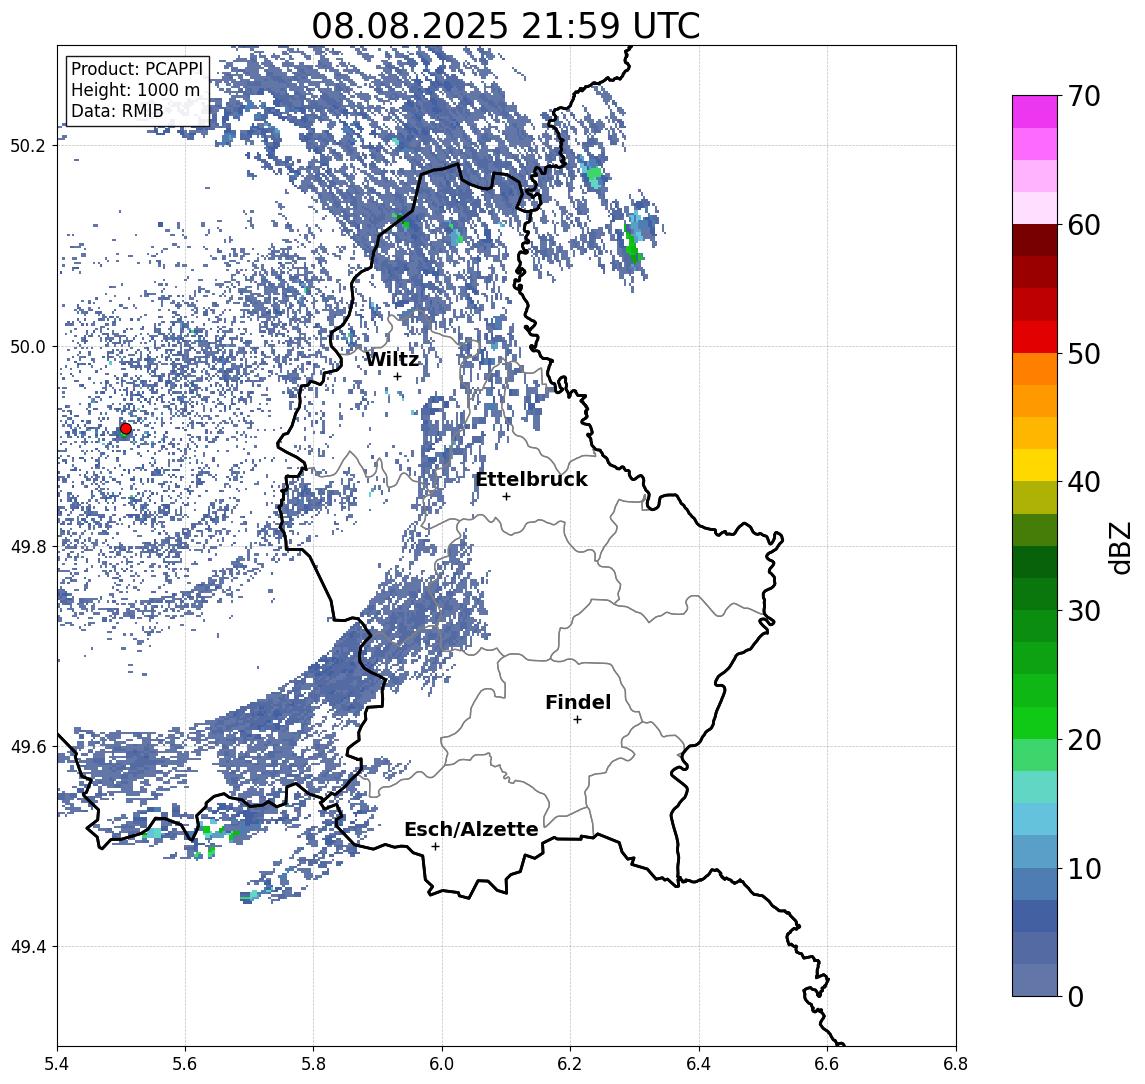
Task: Click the yellow swatch just above 40 dBZ
Action: tap(1035, 465)
